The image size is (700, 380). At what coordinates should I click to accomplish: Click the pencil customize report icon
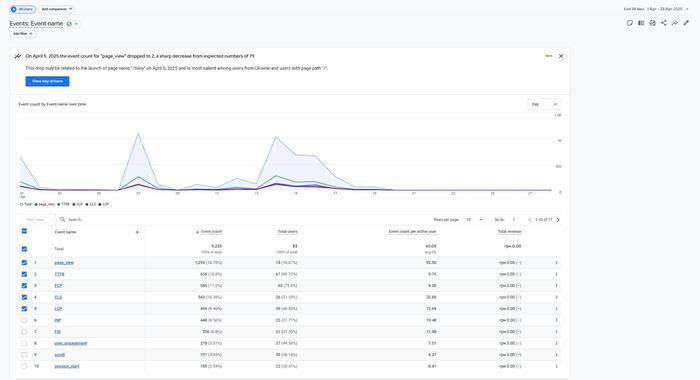point(686,23)
